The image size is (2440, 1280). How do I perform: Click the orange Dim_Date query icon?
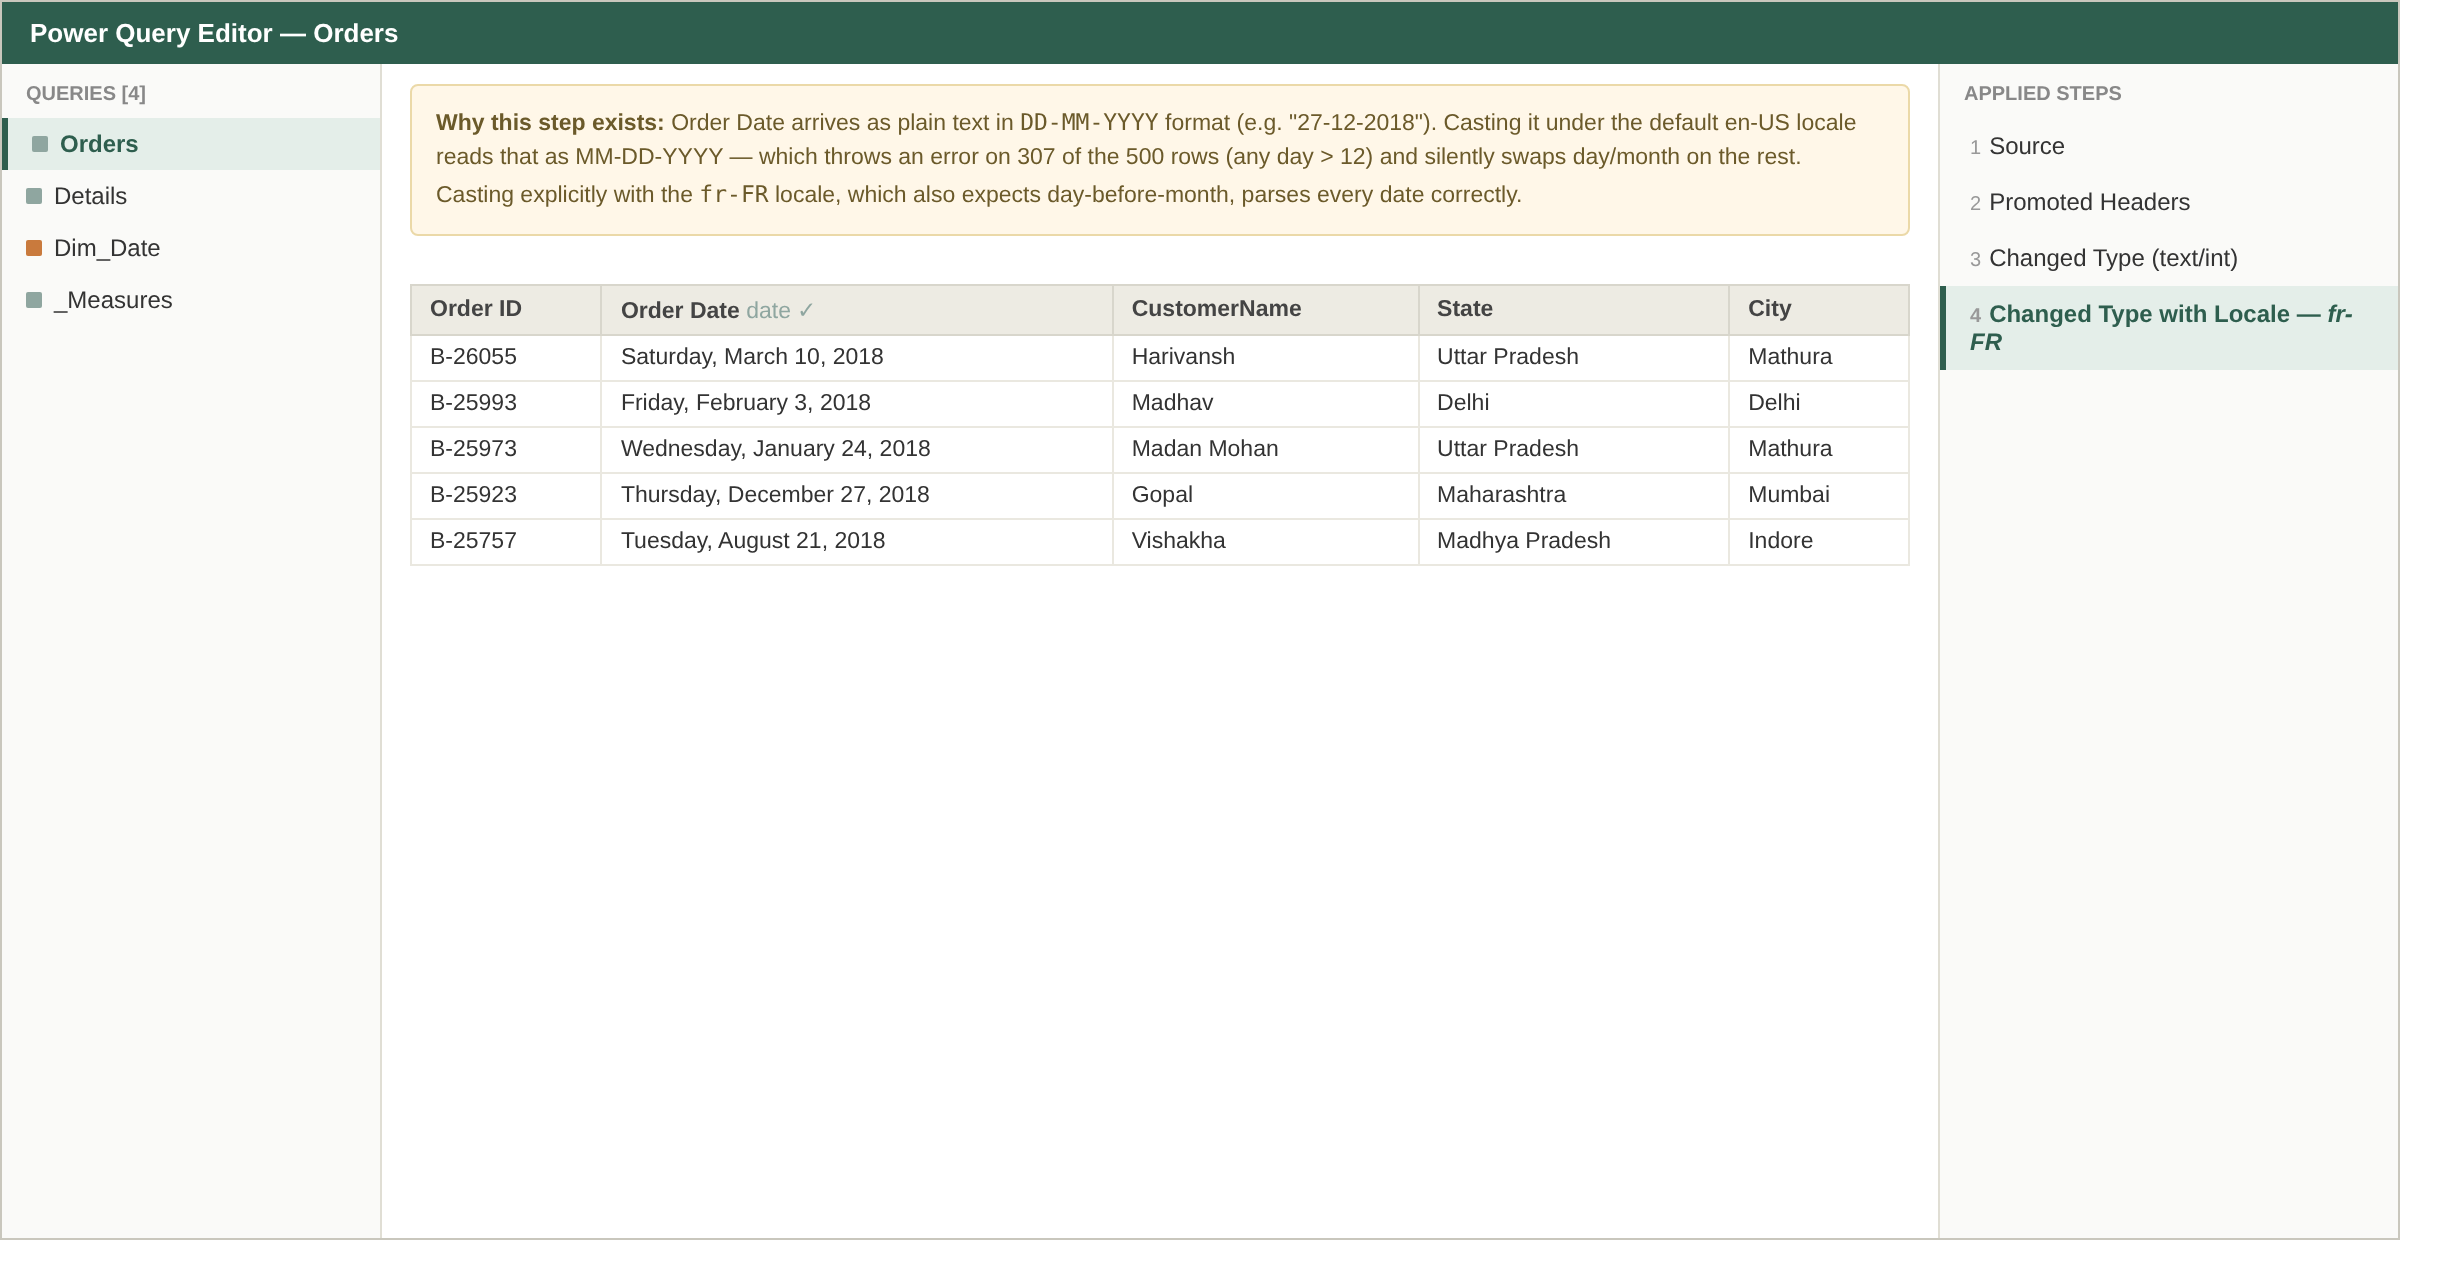[34, 248]
